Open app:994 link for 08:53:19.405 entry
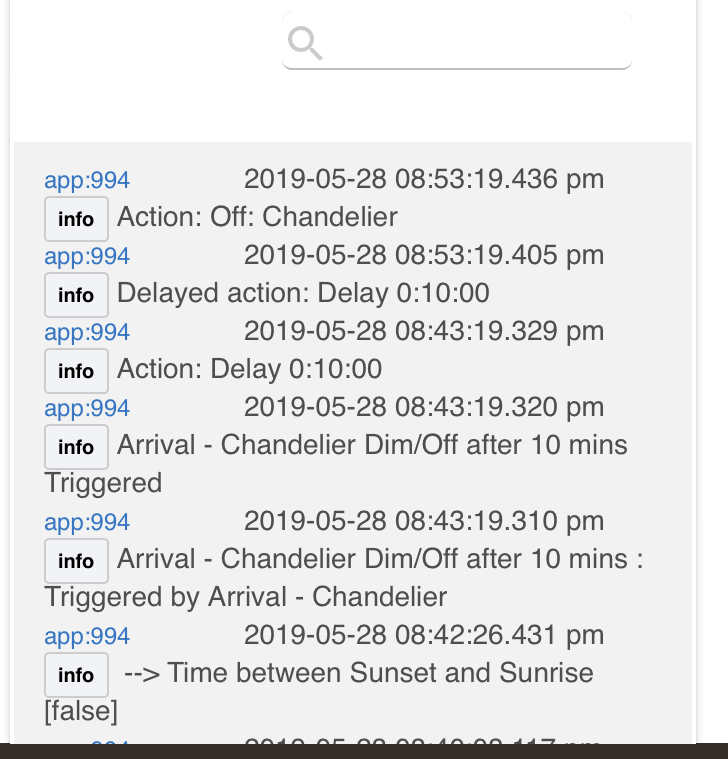 (x=87, y=256)
